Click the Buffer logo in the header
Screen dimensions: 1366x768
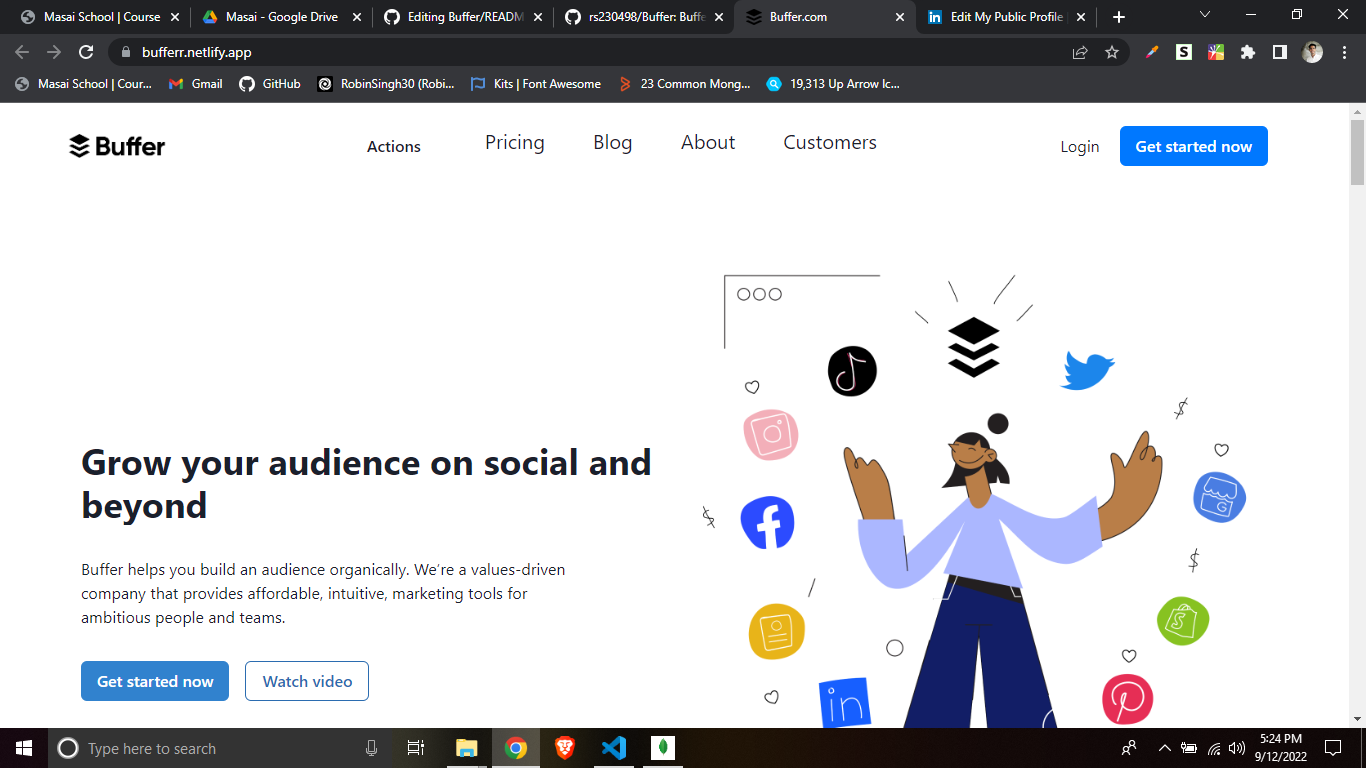117,146
